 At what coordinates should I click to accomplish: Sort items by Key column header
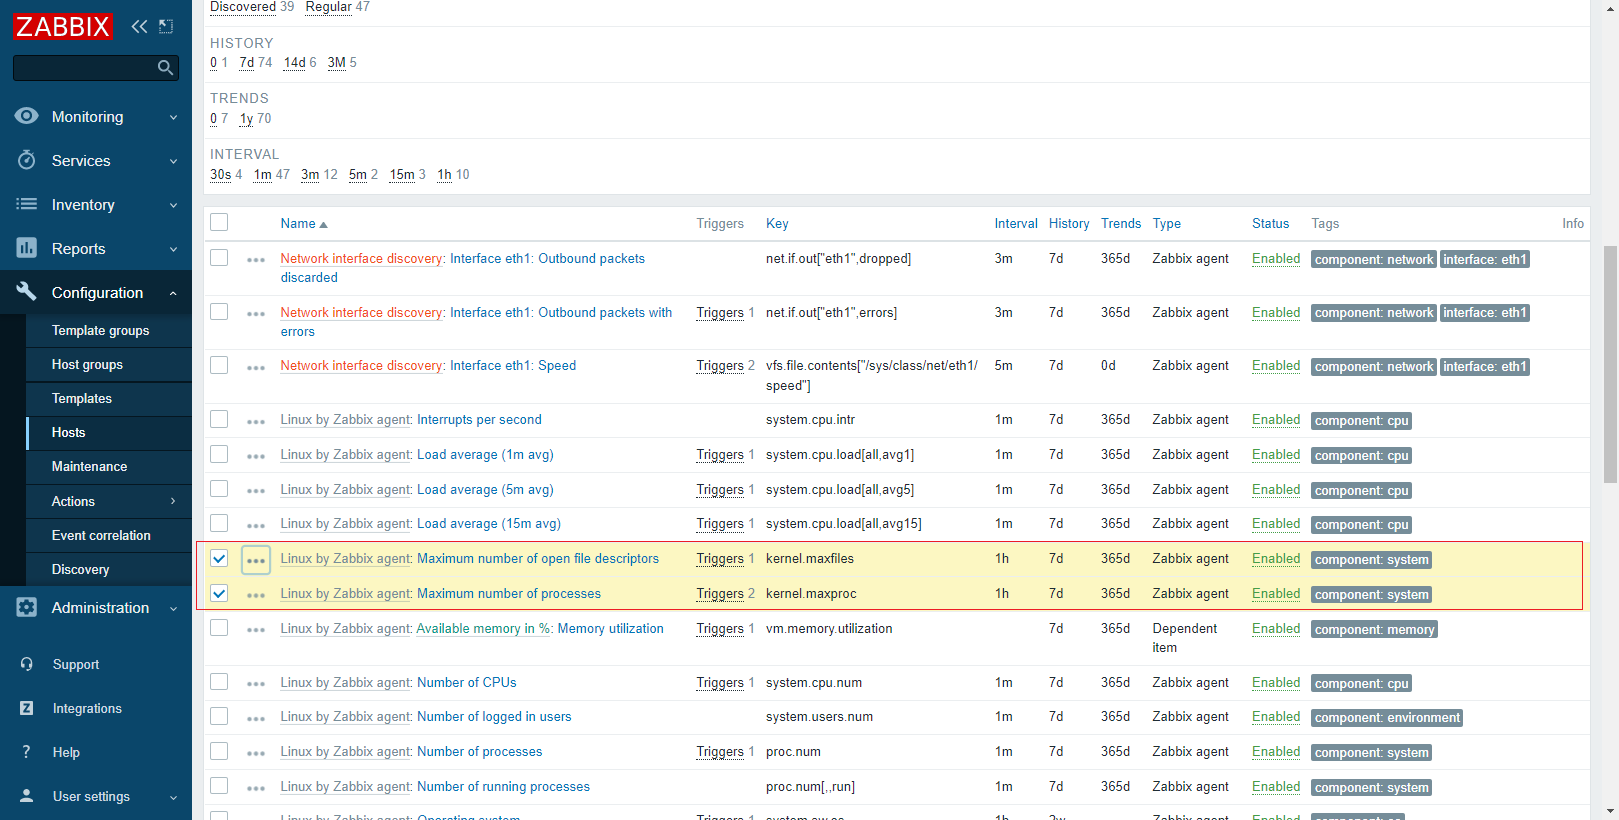(777, 224)
